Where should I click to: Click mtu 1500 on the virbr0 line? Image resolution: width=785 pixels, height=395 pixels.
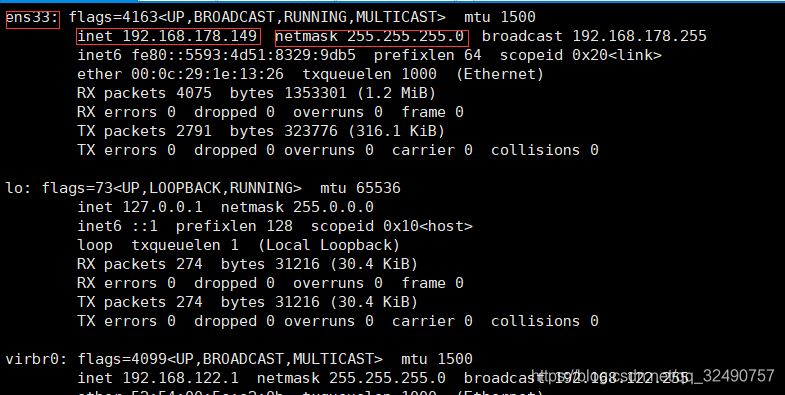(x=437, y=359)
